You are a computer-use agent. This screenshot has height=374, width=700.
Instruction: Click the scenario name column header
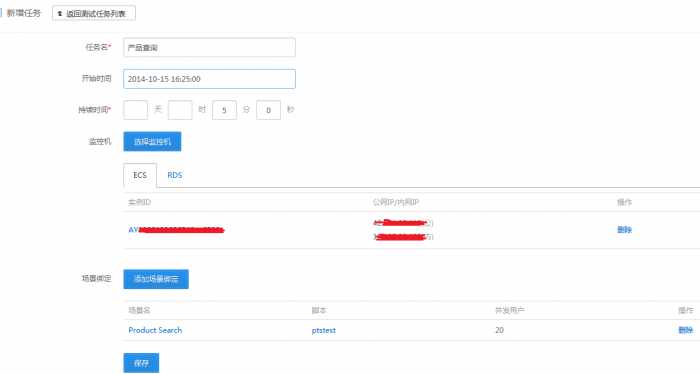(x=139, y=310)
